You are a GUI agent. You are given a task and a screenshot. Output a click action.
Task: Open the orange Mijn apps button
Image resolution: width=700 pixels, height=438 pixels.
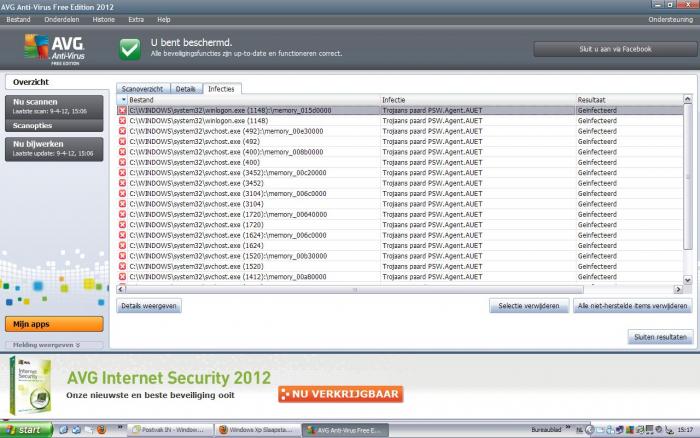click(x=54, y=324)
